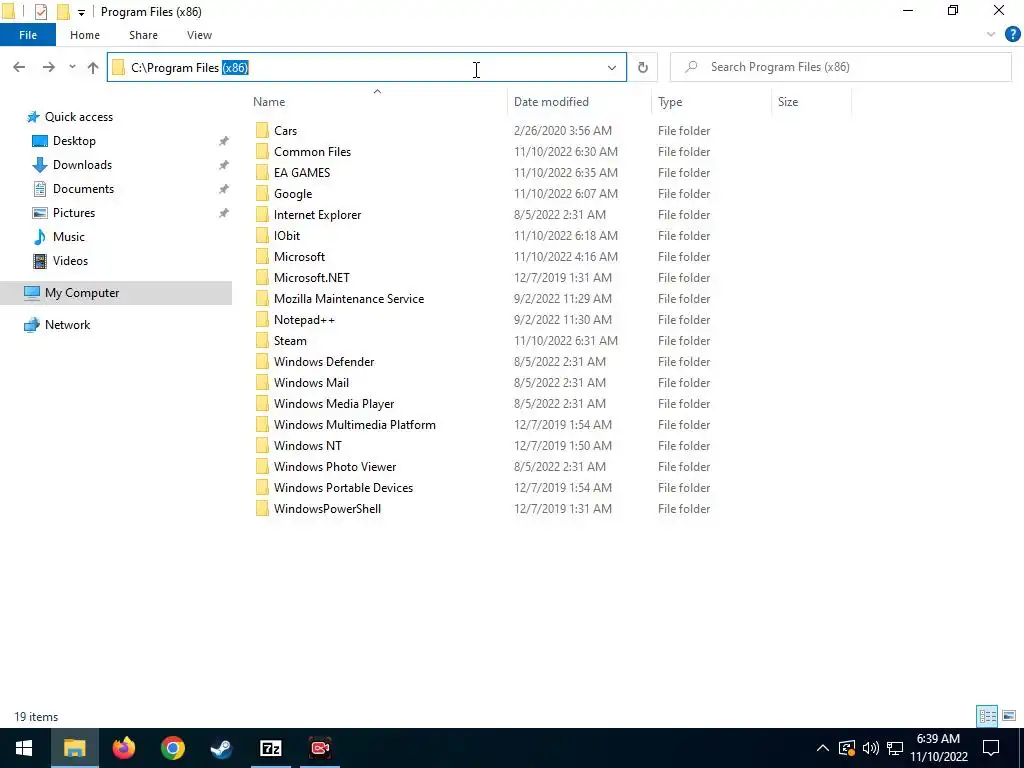Go forward with the Forward arrow button
Viewport: 1024px width, 768px height.
(x=48, y=67)
